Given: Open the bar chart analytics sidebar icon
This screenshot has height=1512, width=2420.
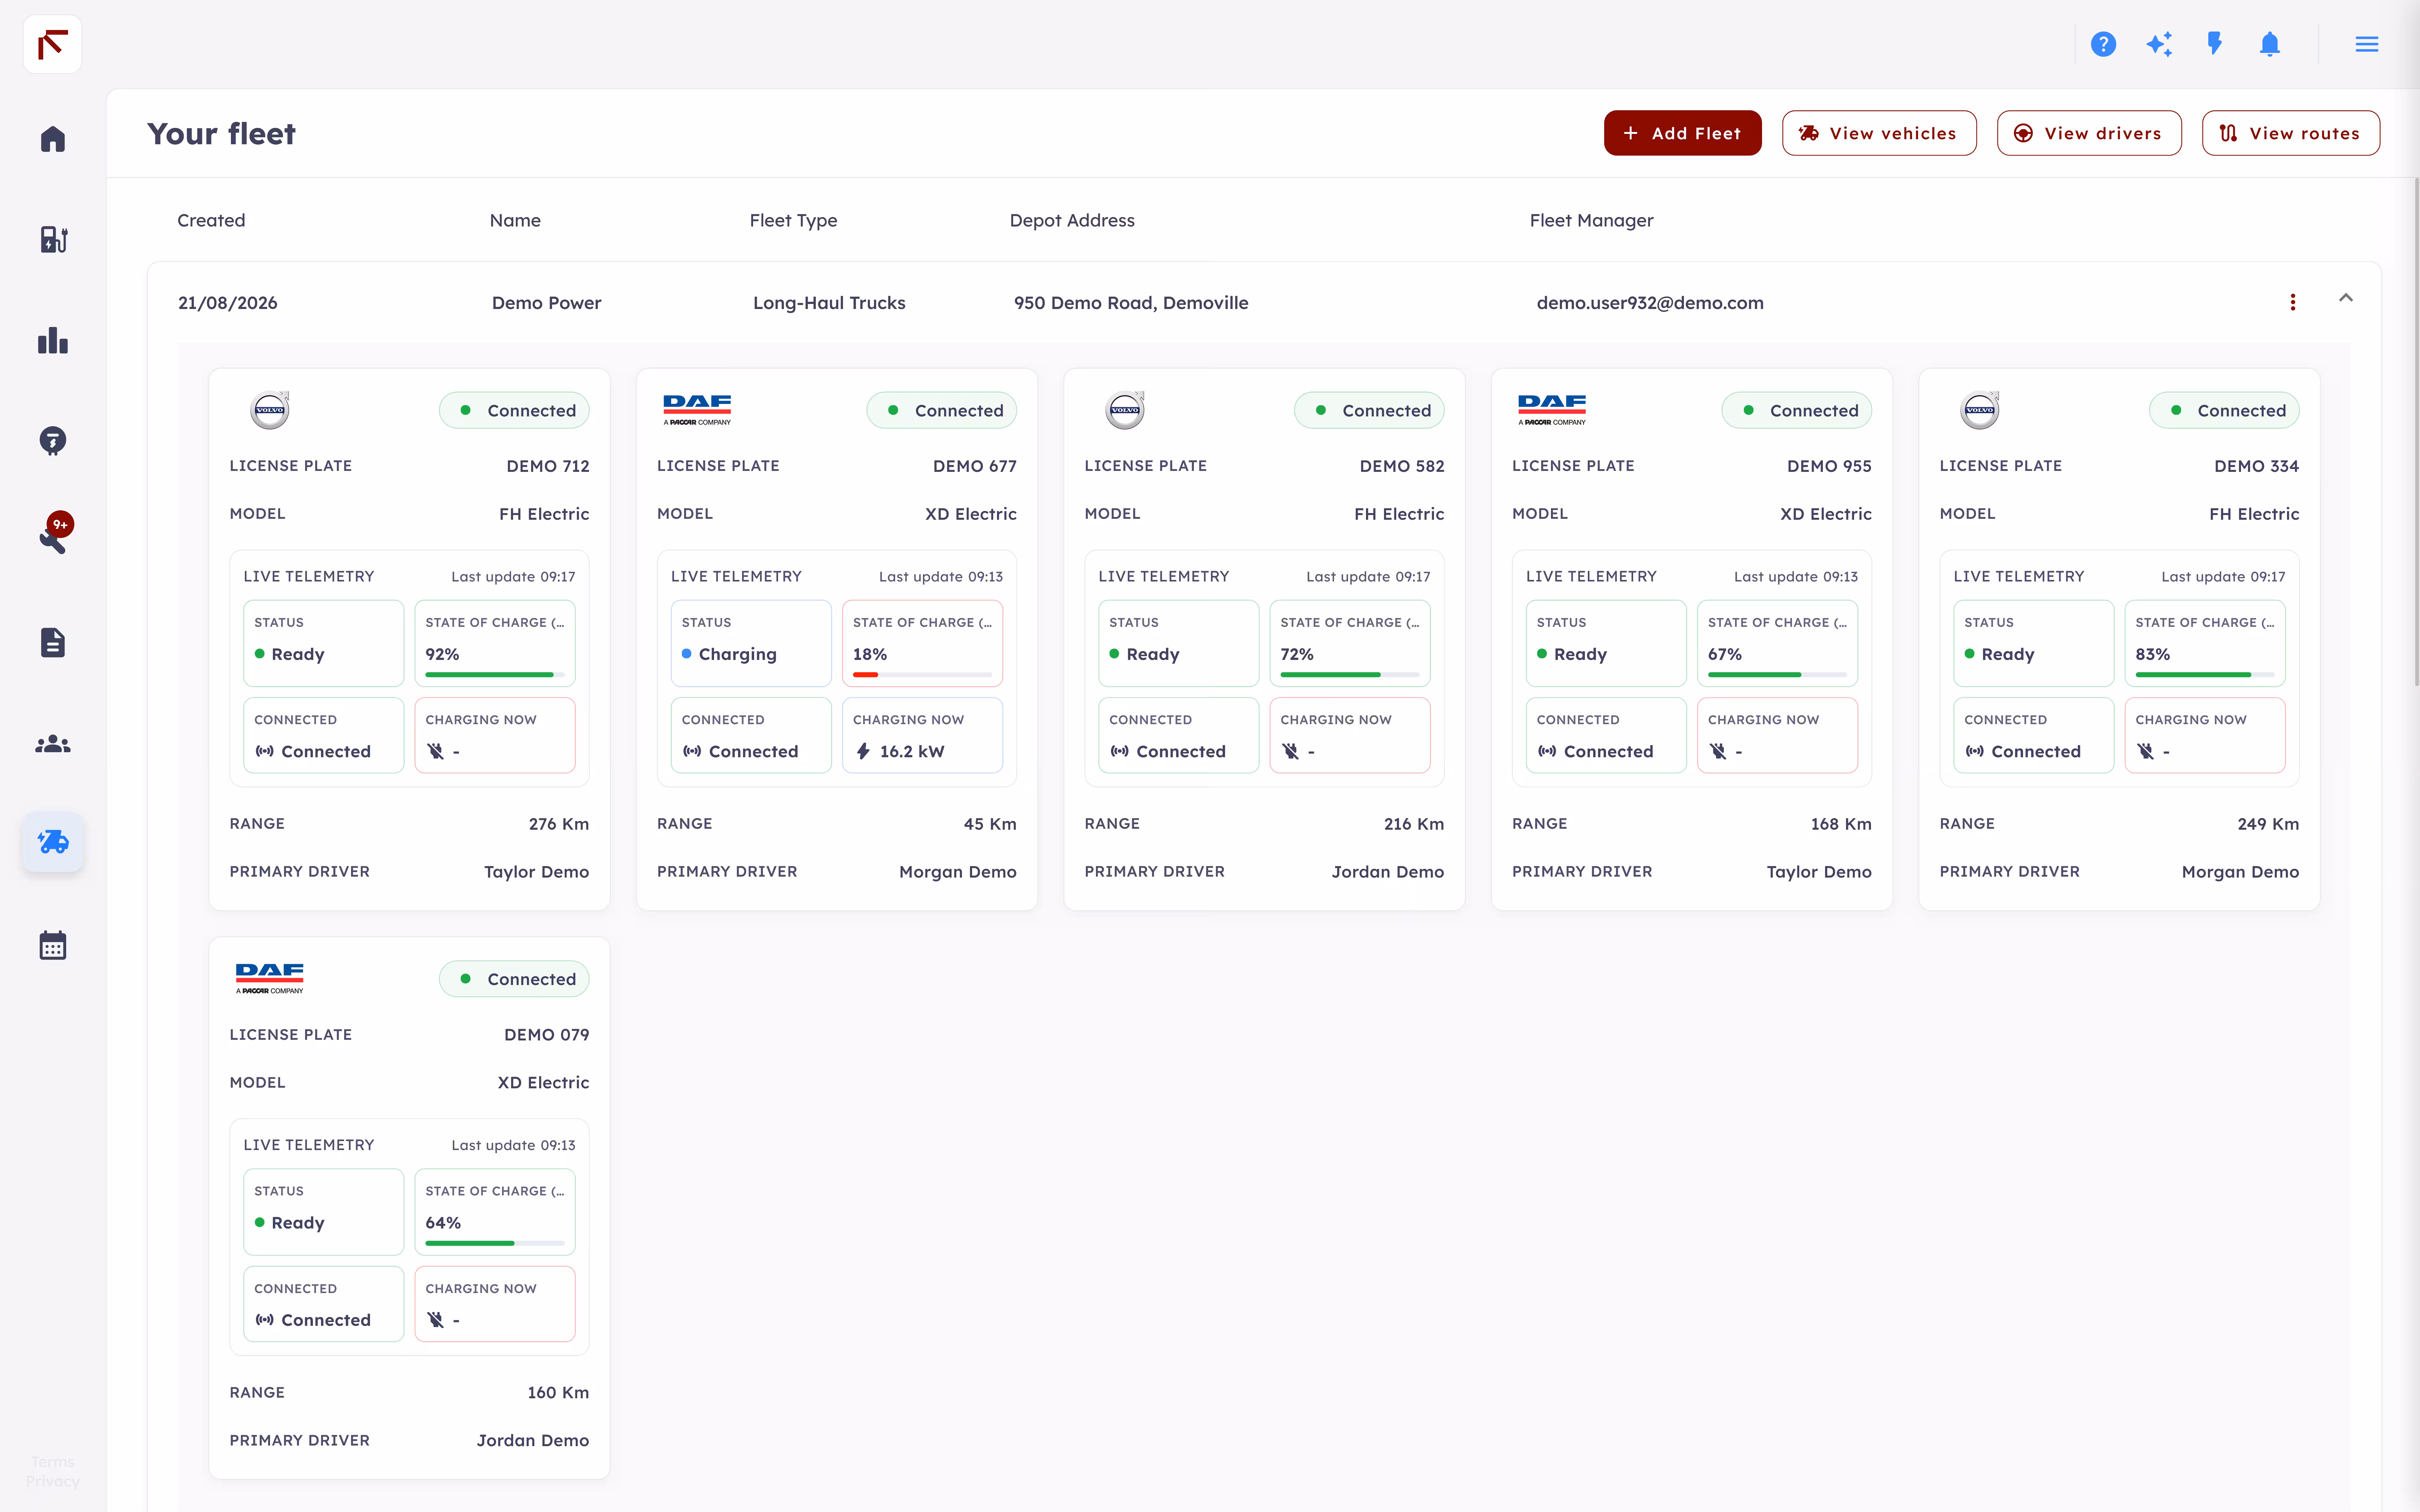Looking at the screenshot, I should click(53, 341).
